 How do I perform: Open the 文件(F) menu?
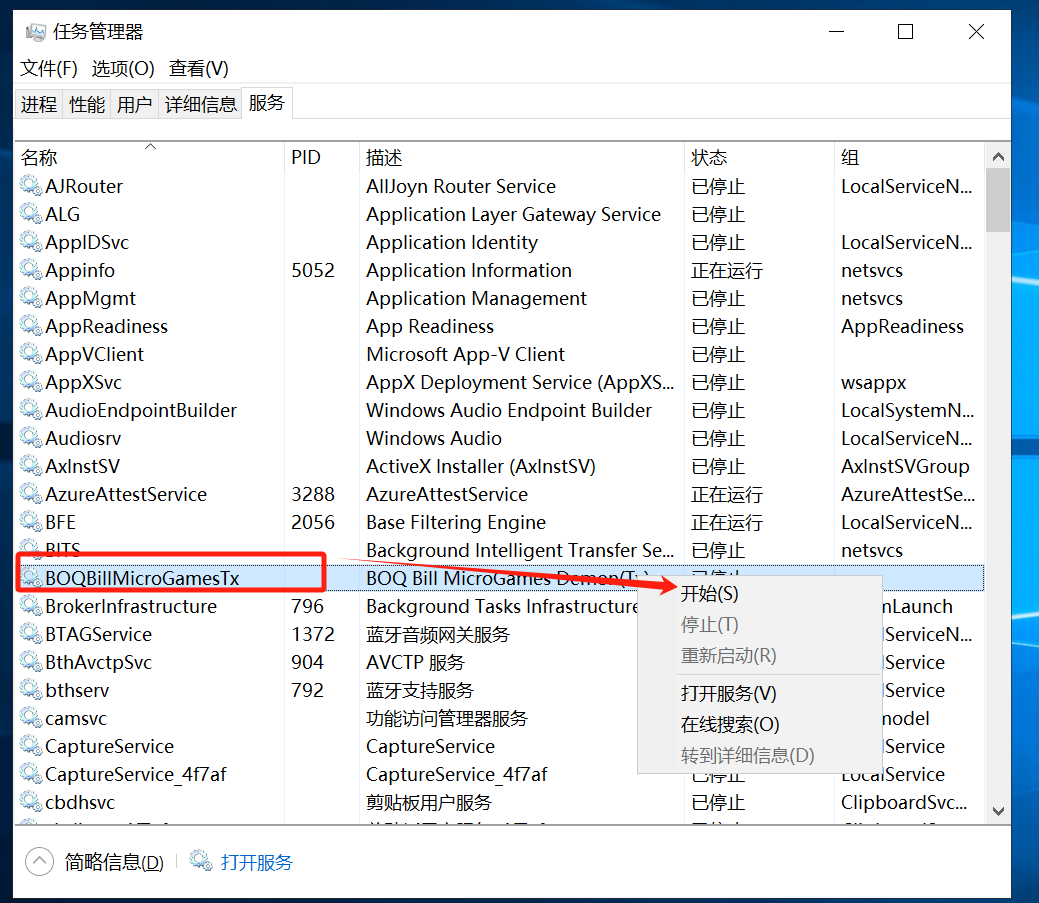(49, 68)
